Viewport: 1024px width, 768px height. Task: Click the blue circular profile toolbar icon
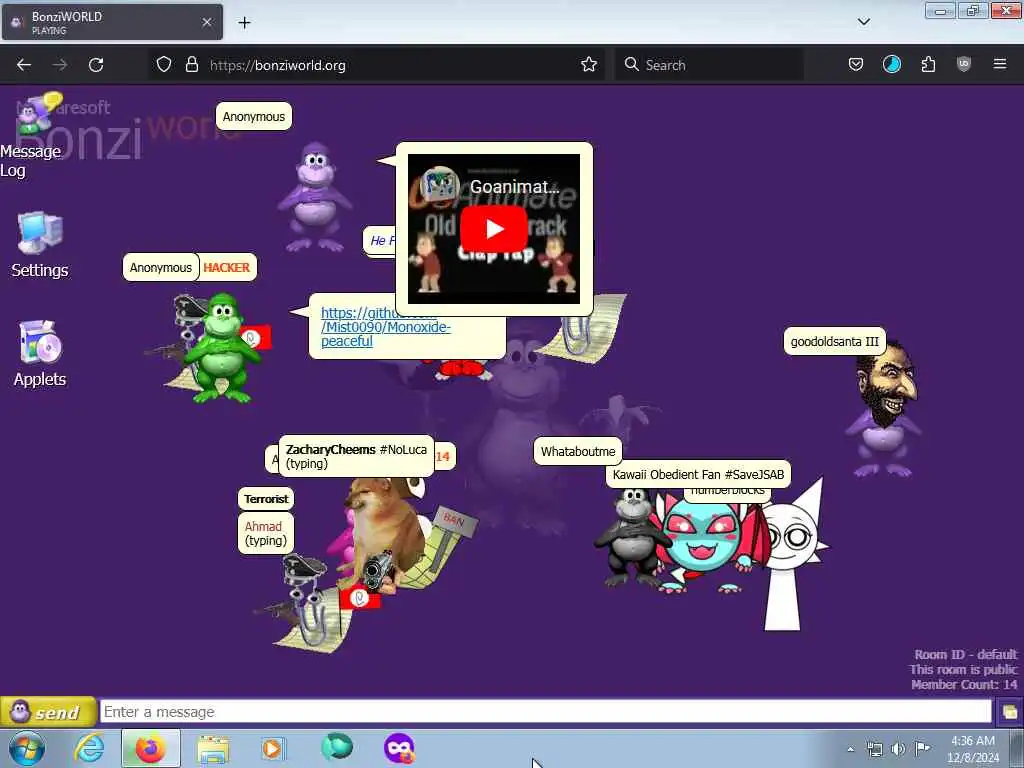(x=891, y=64)
